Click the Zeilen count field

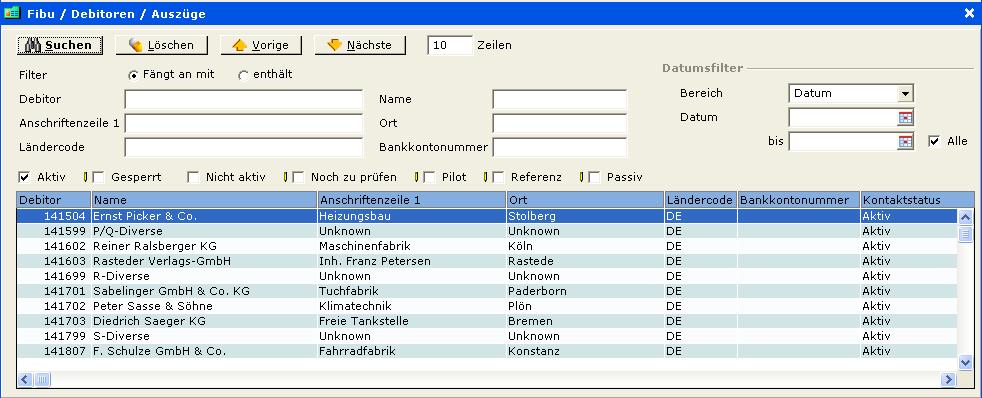click(x=450, y=45)
